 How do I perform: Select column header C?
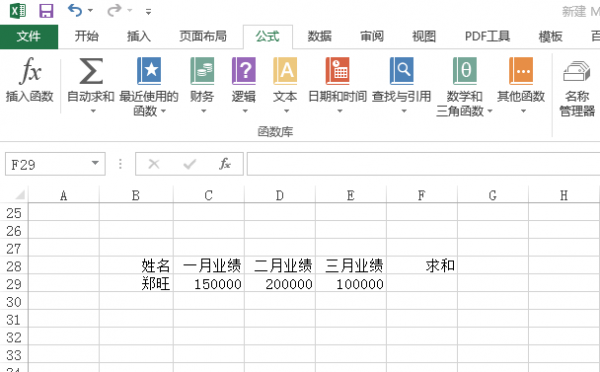209,196
